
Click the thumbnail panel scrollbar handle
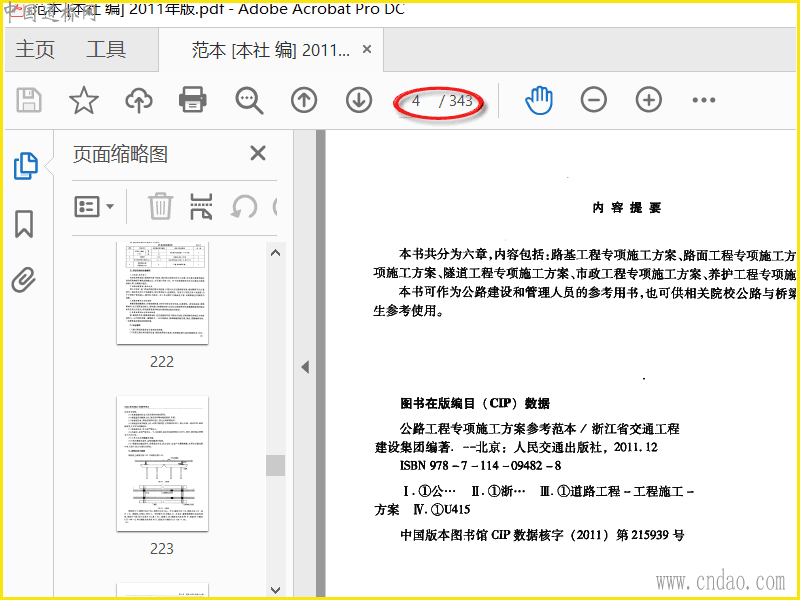276,465
